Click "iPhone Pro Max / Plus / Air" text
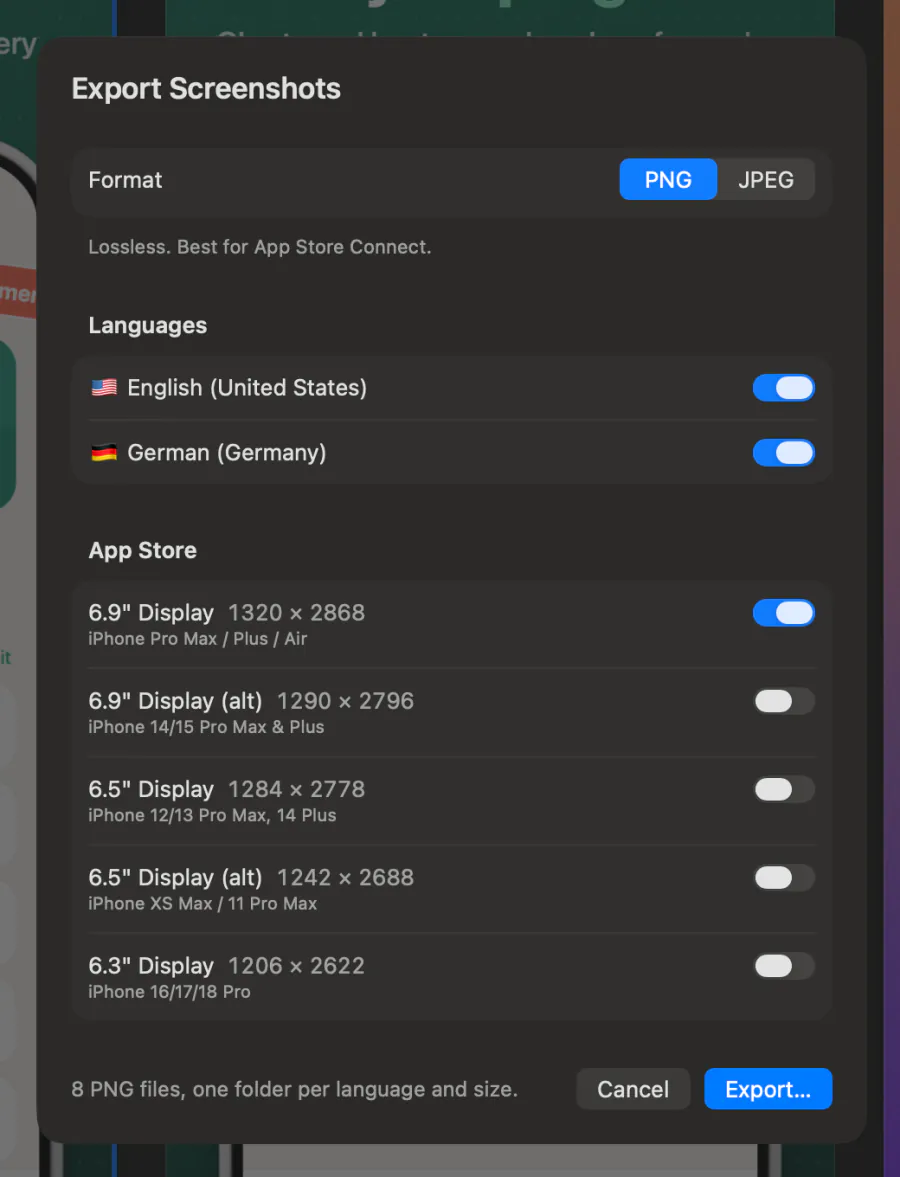900x1177 pixels. click(x=197, y=639)
